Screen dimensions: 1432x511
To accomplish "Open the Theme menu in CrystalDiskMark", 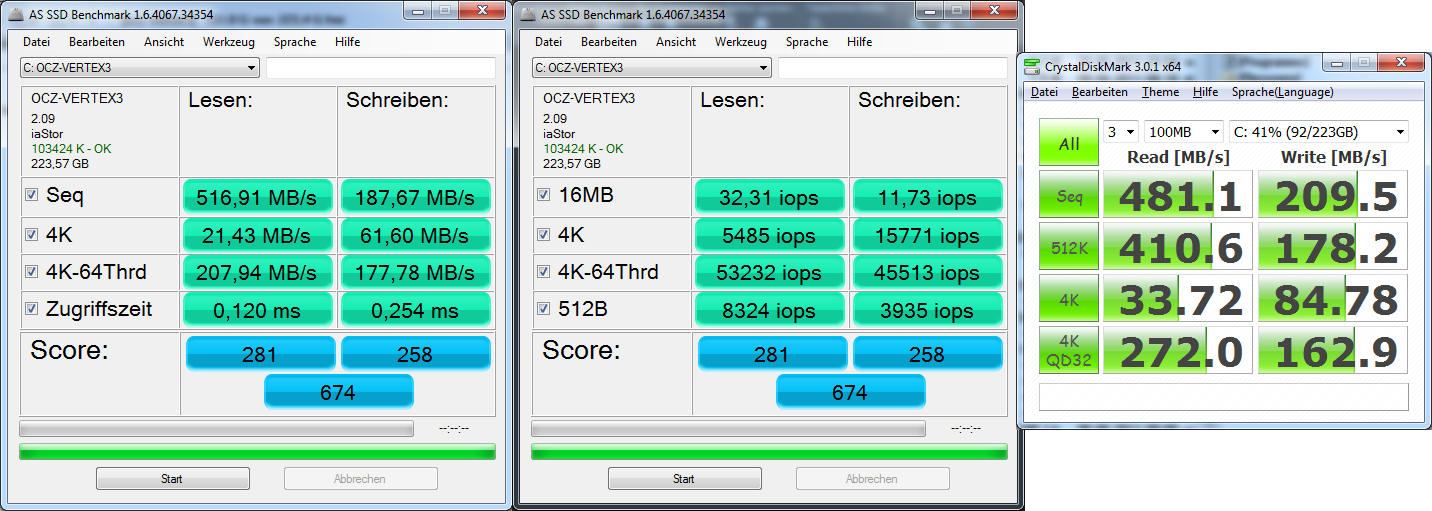I will 1160,92.
